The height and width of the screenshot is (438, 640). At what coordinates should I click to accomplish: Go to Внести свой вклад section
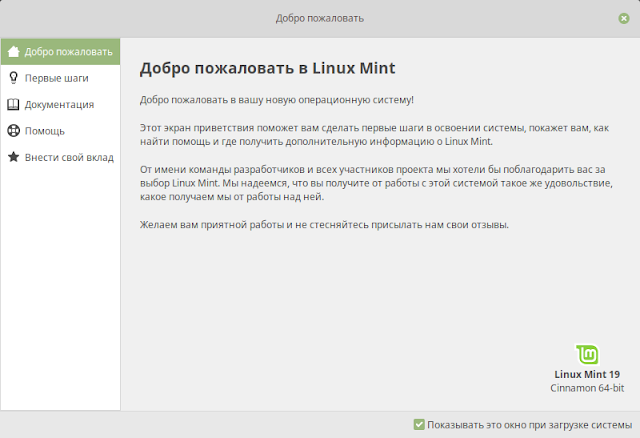(60, 157)
